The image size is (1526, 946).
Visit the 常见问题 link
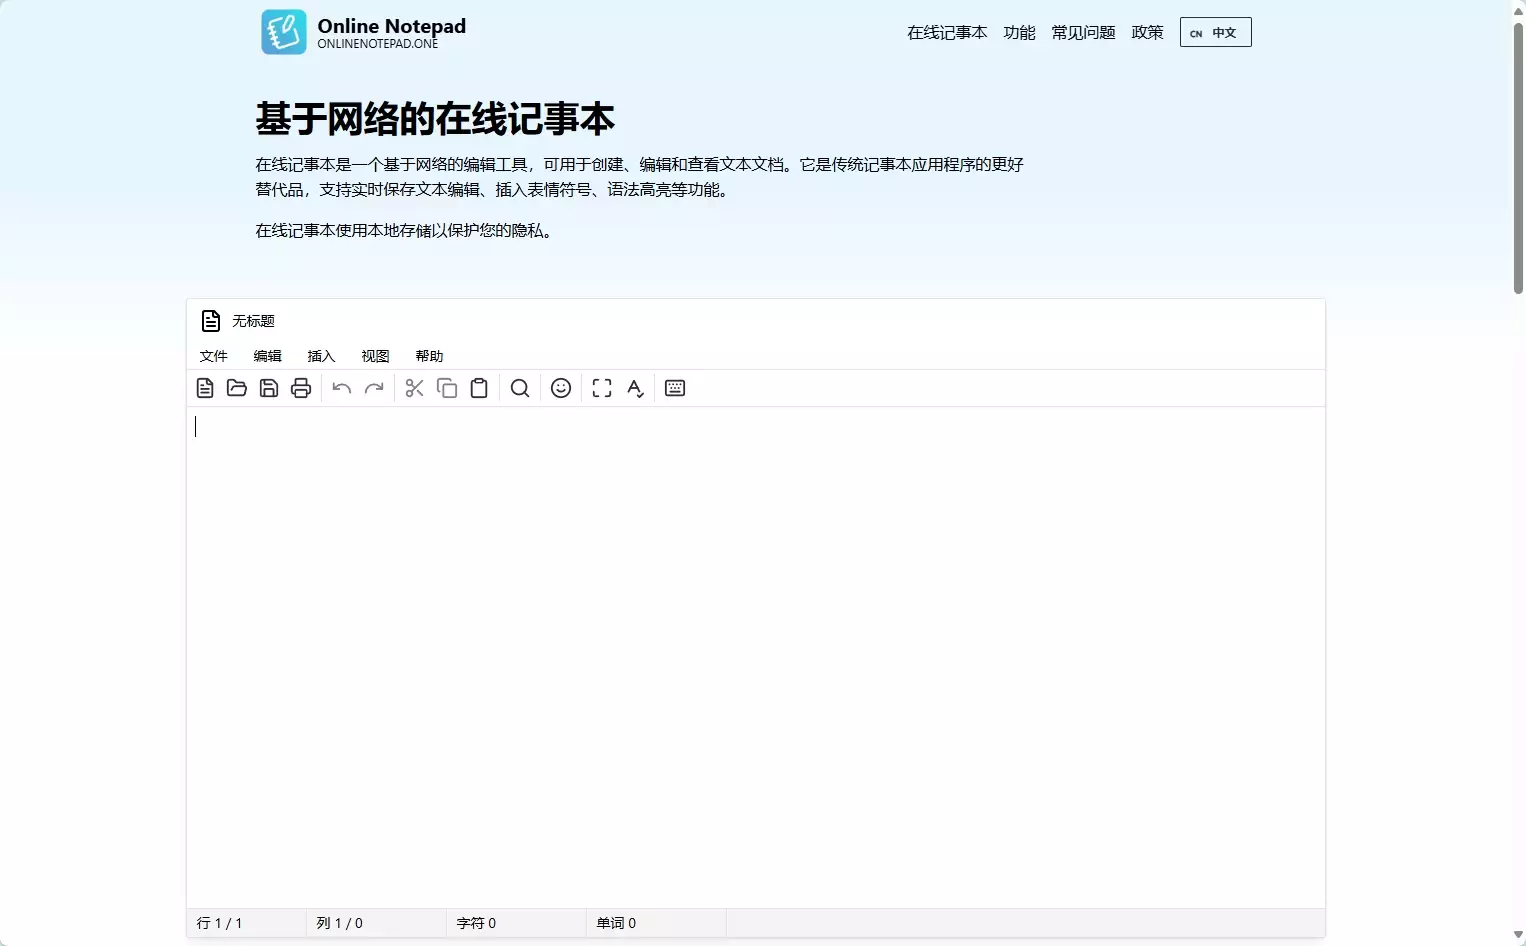[1083, 33]
